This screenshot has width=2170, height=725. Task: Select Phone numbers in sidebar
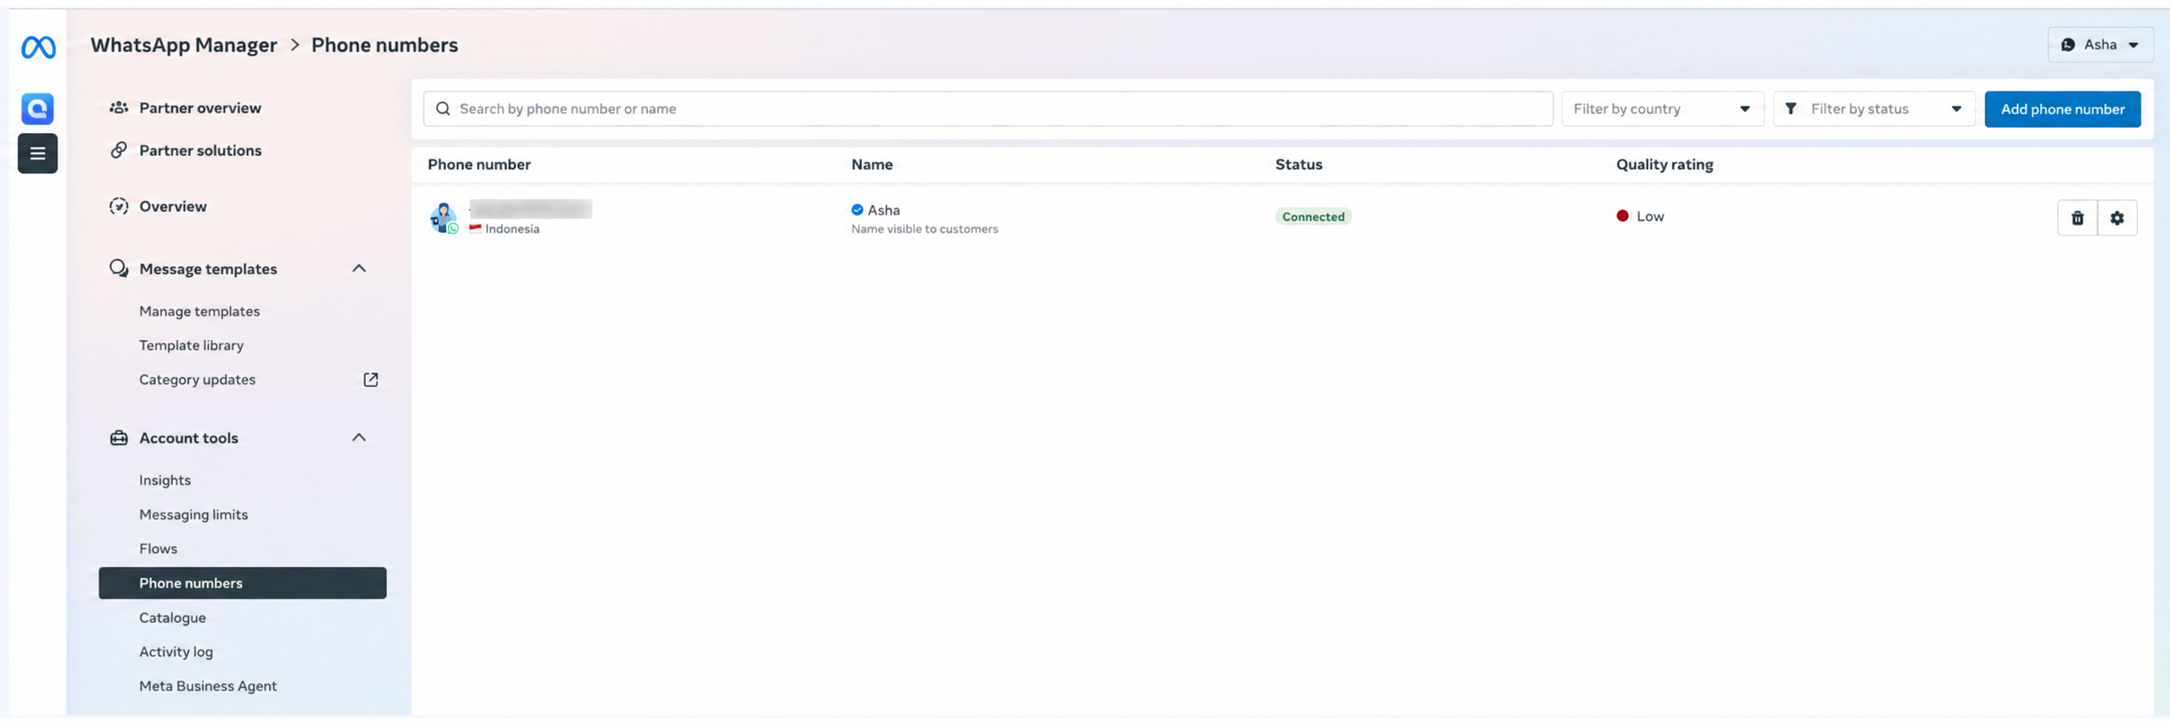coord(242,583)
